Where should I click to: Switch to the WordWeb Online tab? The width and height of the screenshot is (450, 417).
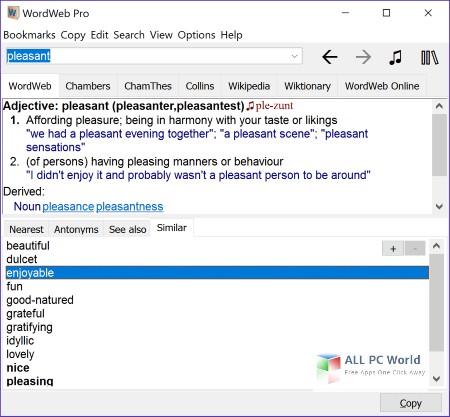pos(382,86)
